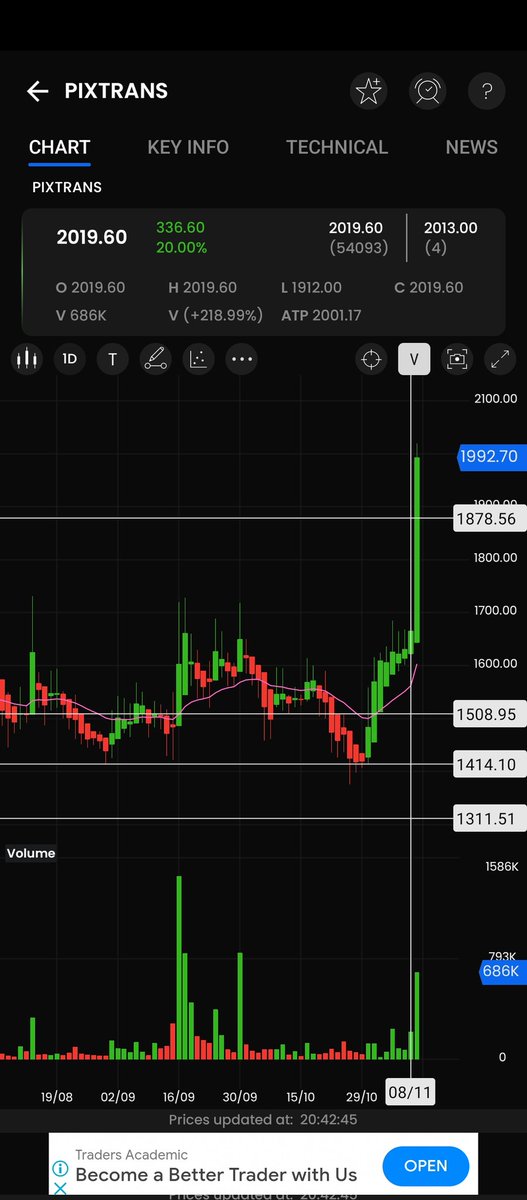Click the 2100.00 price axis label

click(496, 399)
